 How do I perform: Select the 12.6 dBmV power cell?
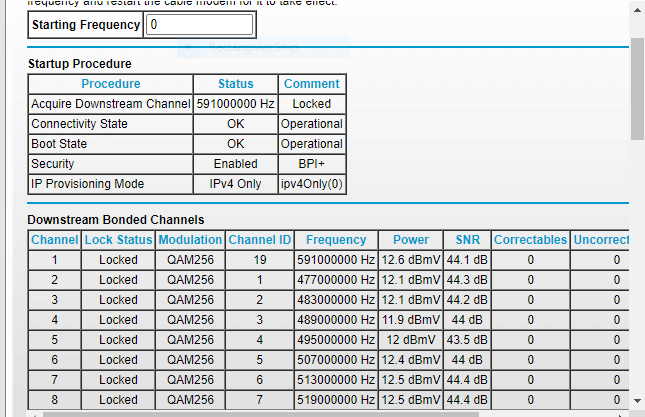pyautogui.click(x=411, y=260)
